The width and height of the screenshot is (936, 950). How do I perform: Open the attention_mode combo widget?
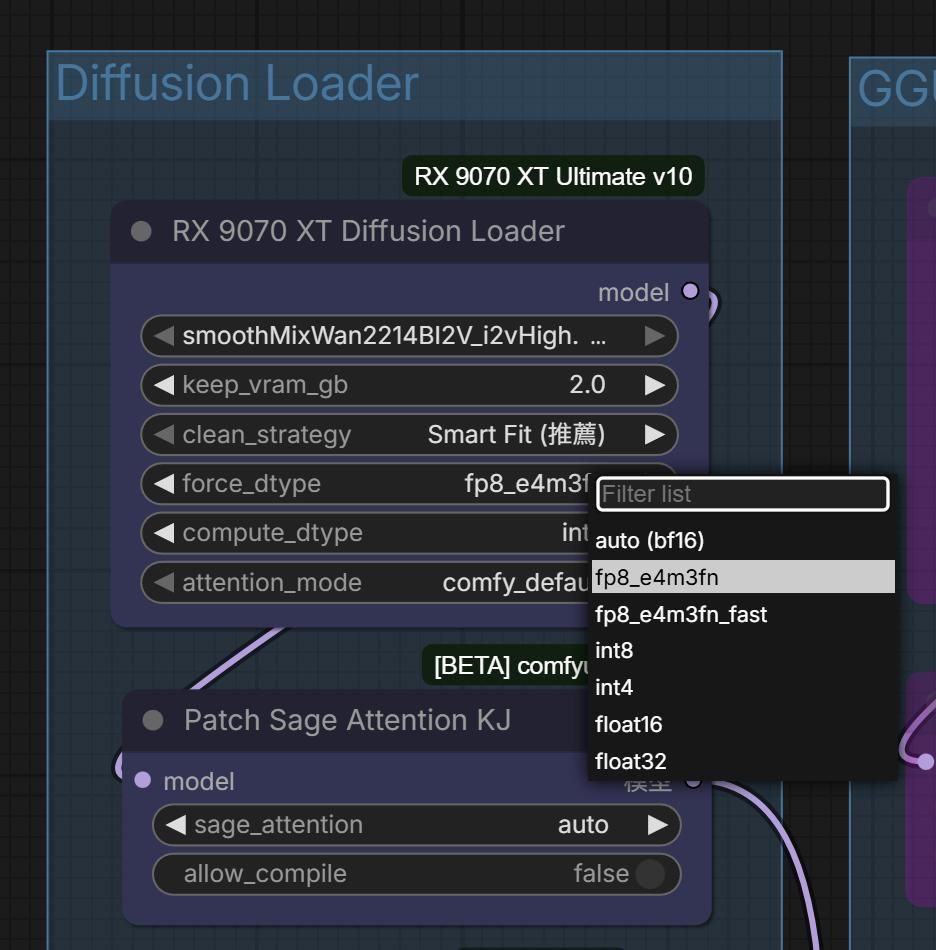point(365,582)
